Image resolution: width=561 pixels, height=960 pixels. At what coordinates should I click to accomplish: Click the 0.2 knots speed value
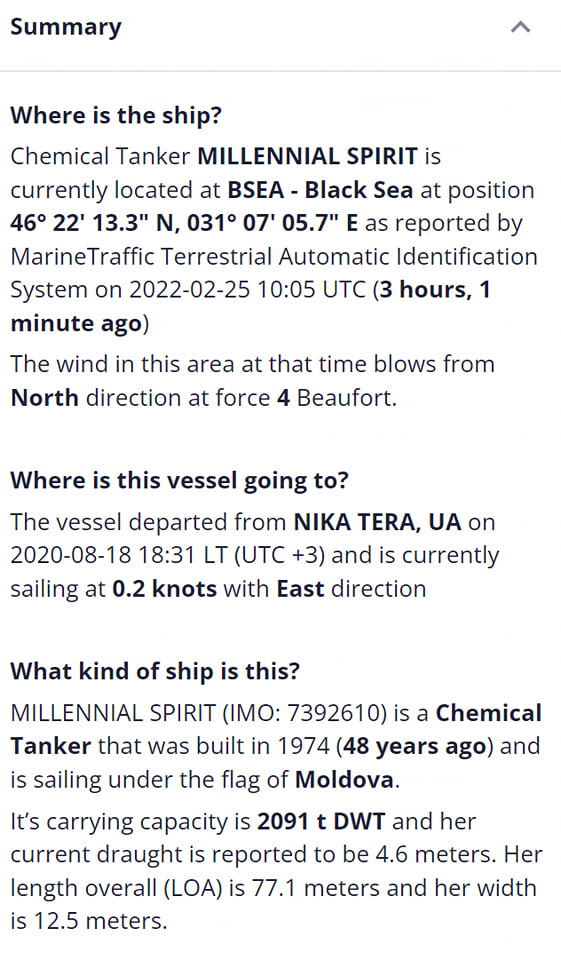[x=165, y=589]
